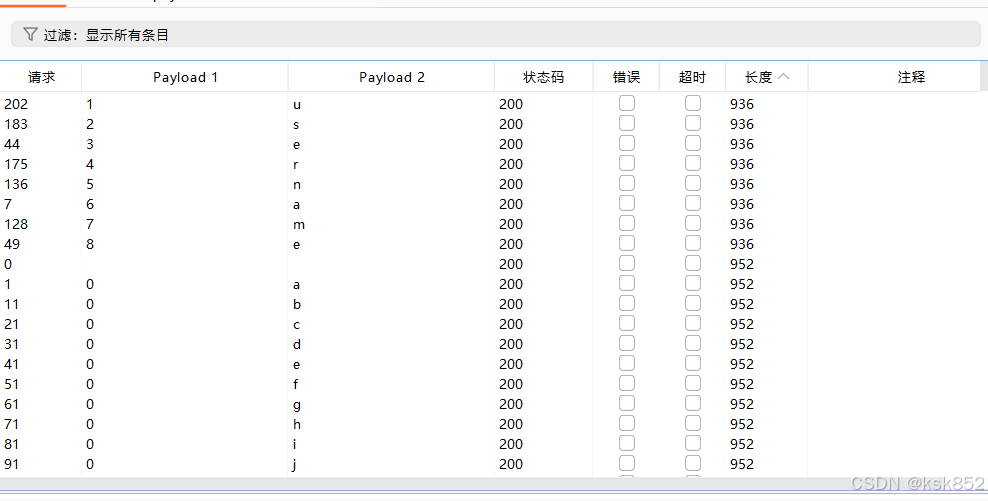The height and width of the screenshot is (501, 988).
Task: Click Payload 2 value 'r'
Action: (x=296, y=164)
